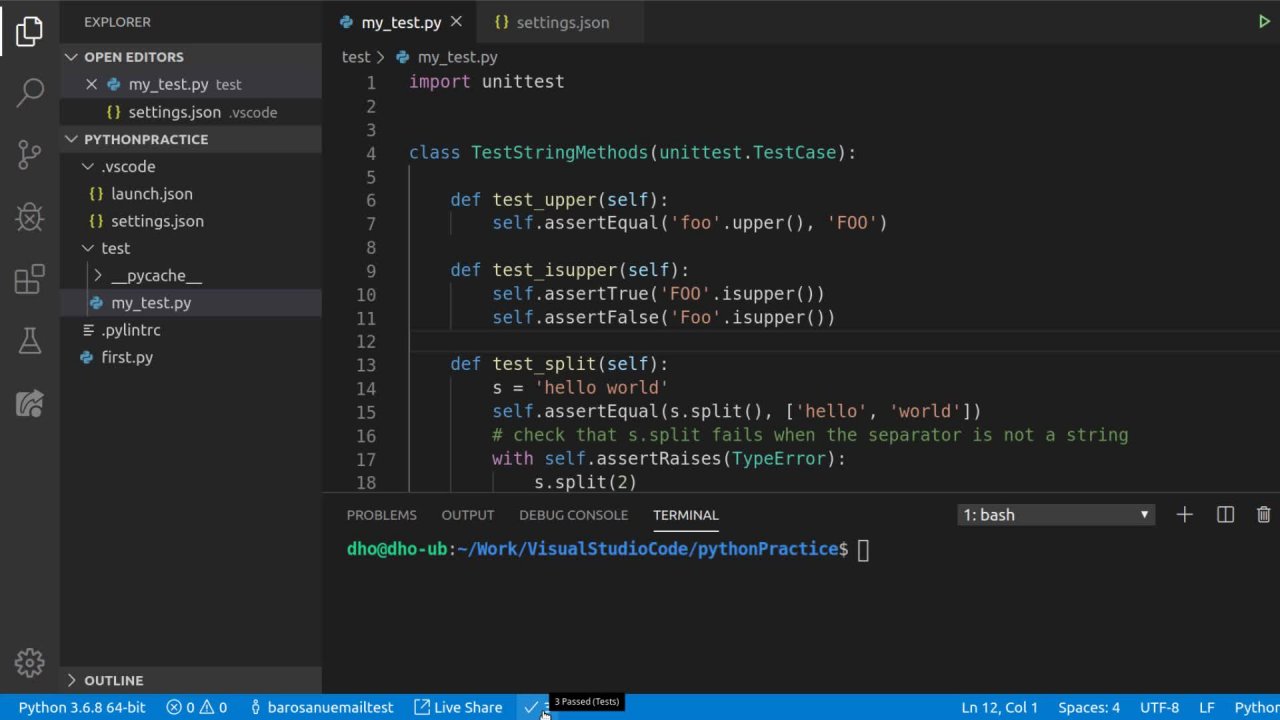
Task: Place cursor on 'import unittest' line
Action: click(x=486, y=82)
